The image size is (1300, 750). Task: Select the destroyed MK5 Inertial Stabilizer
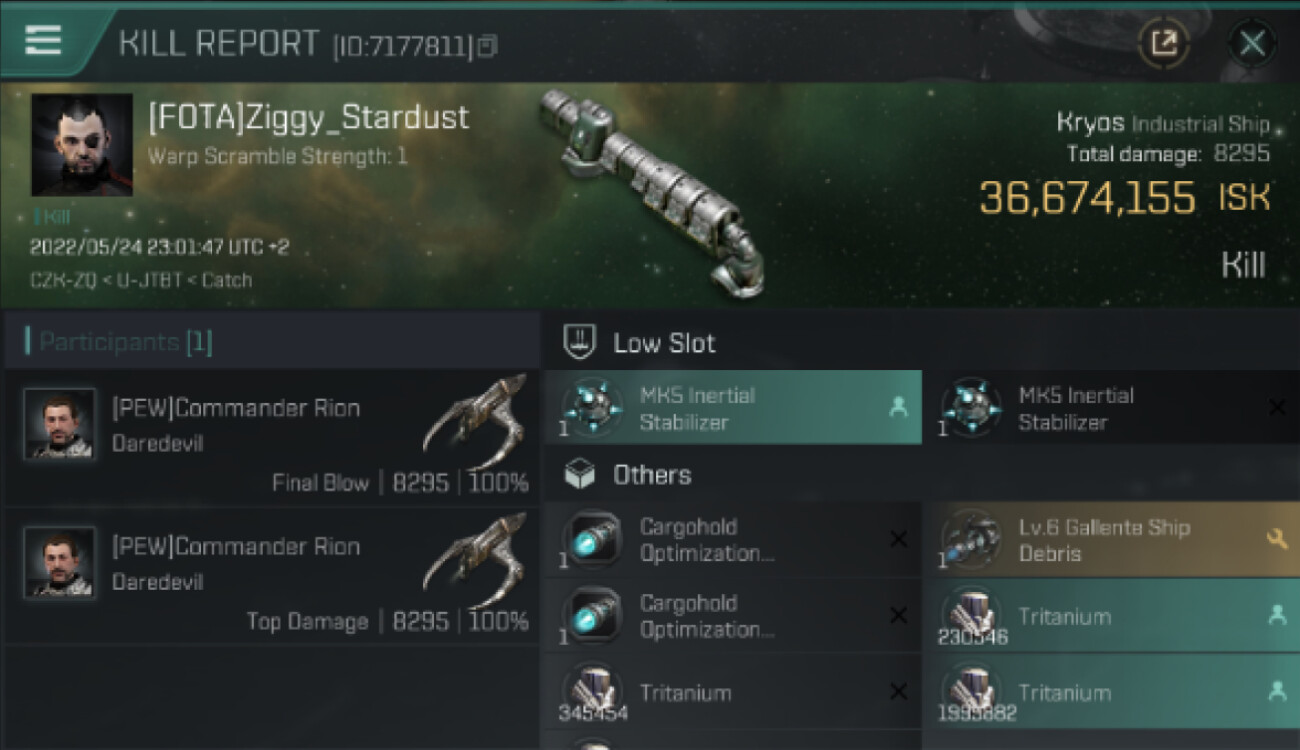(x=1110, y=408)
